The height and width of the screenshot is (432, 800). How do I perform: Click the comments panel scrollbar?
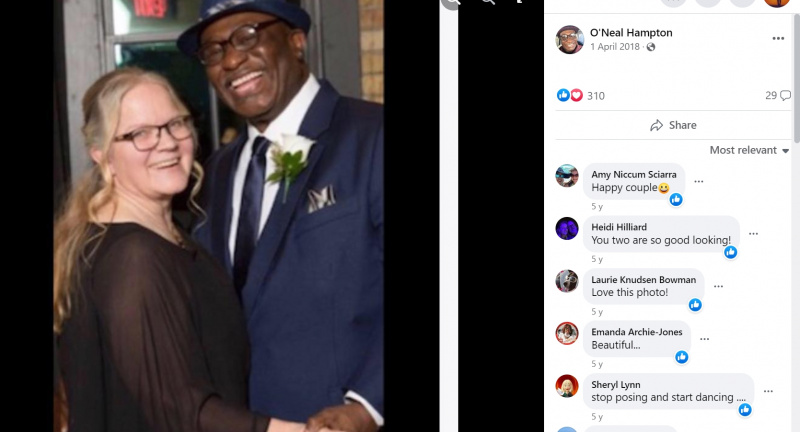tap(796, 79)
